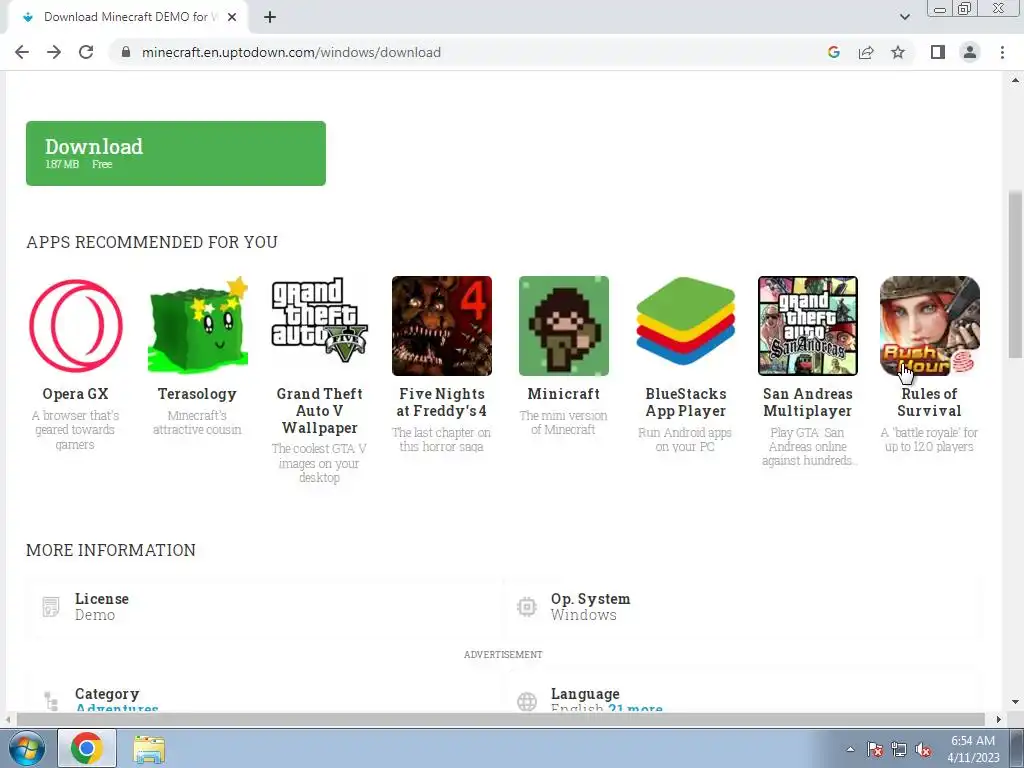1024x768 pixels.
Task: Reload the page
Action: [86, 52]
